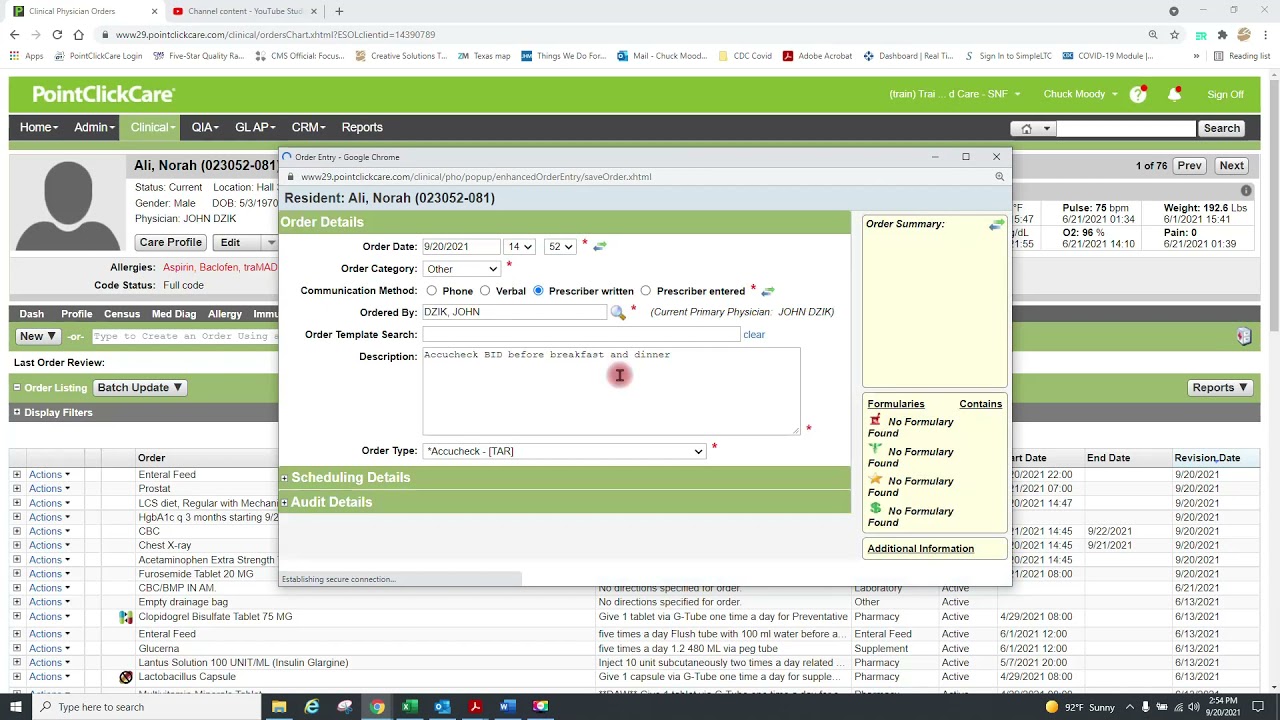Open Chrome's three-dot menu
The image size is (1280, 720).
tap(1265, 35)
